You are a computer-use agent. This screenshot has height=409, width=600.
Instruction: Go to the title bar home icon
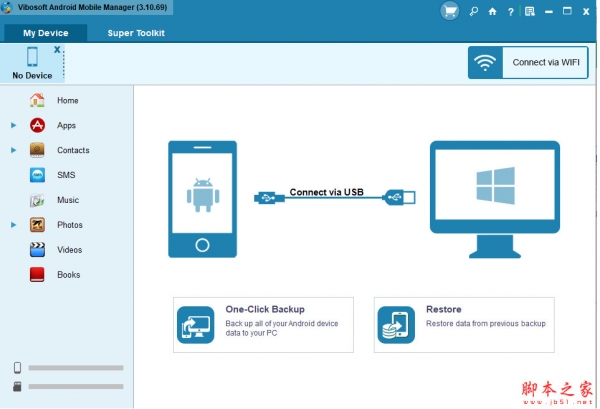tap(492, 11)
